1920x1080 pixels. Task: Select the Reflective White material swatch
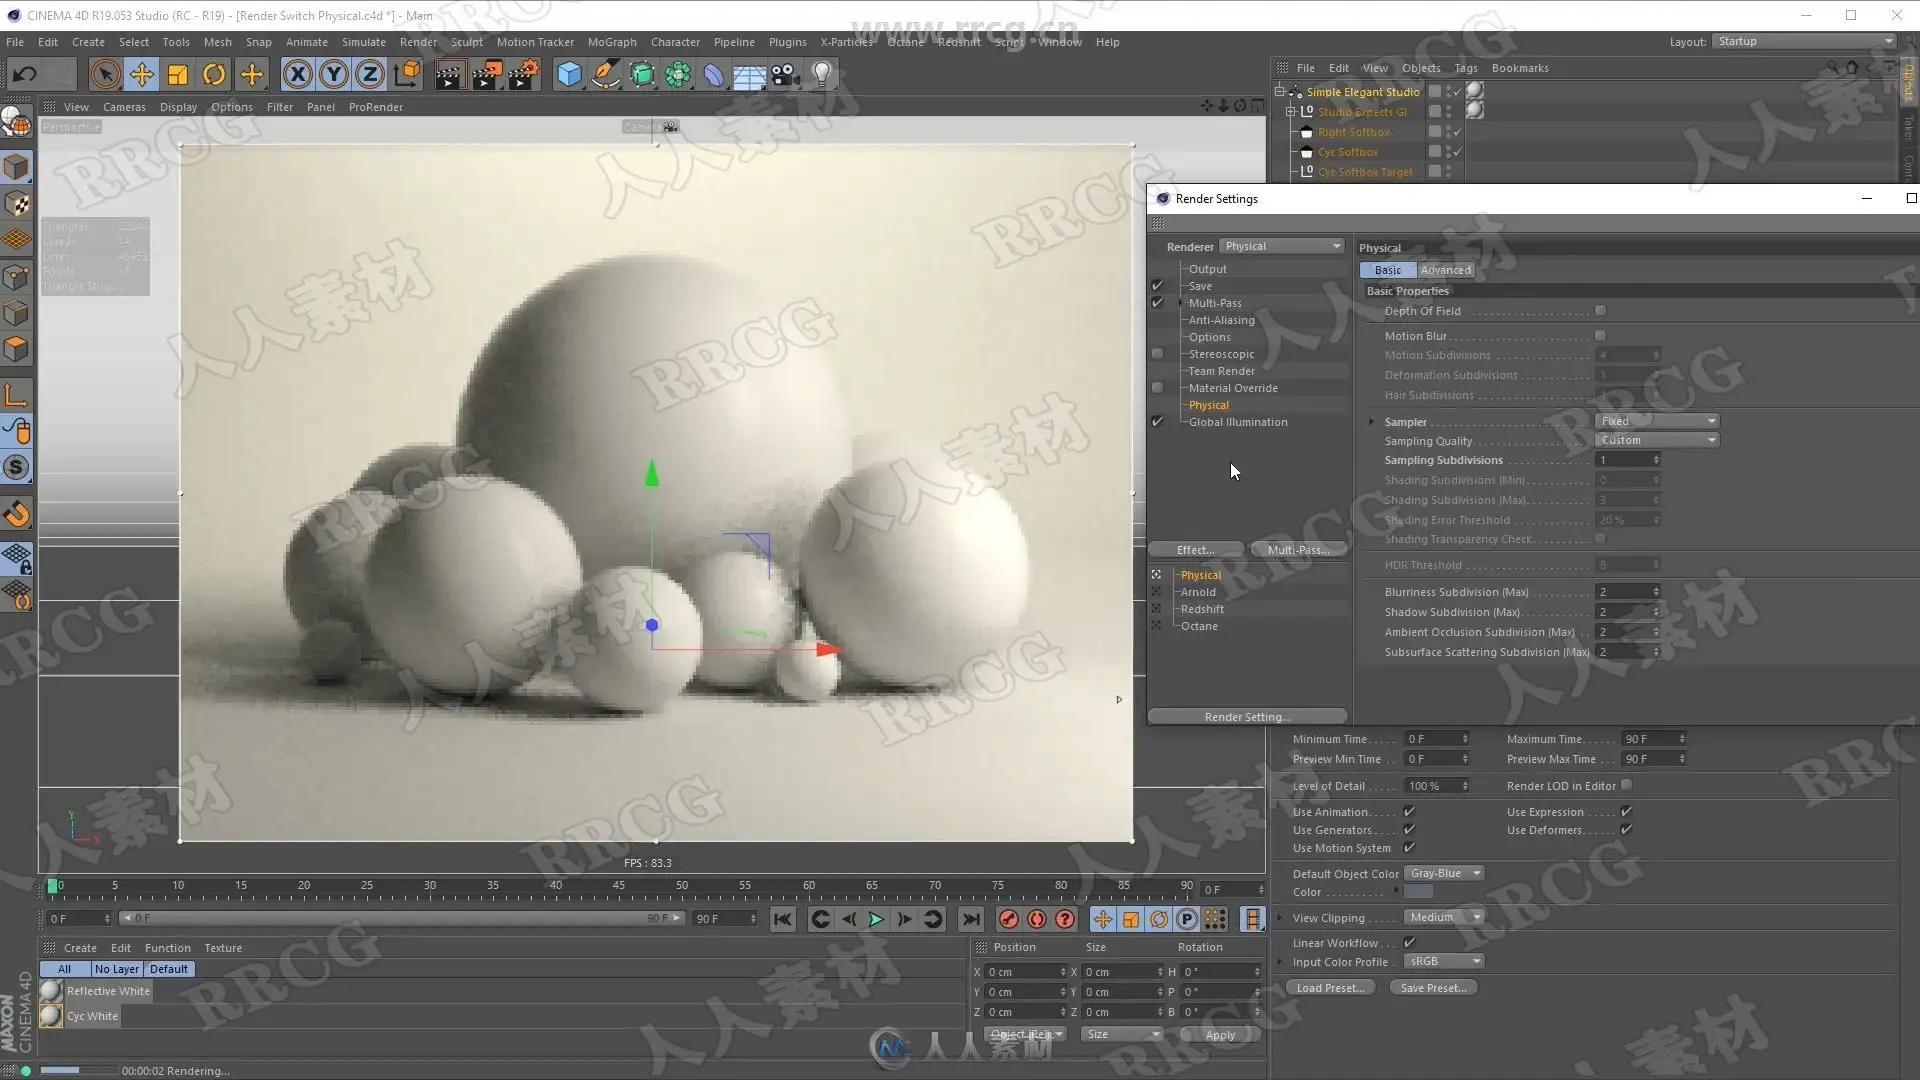(x=52, y=991)
